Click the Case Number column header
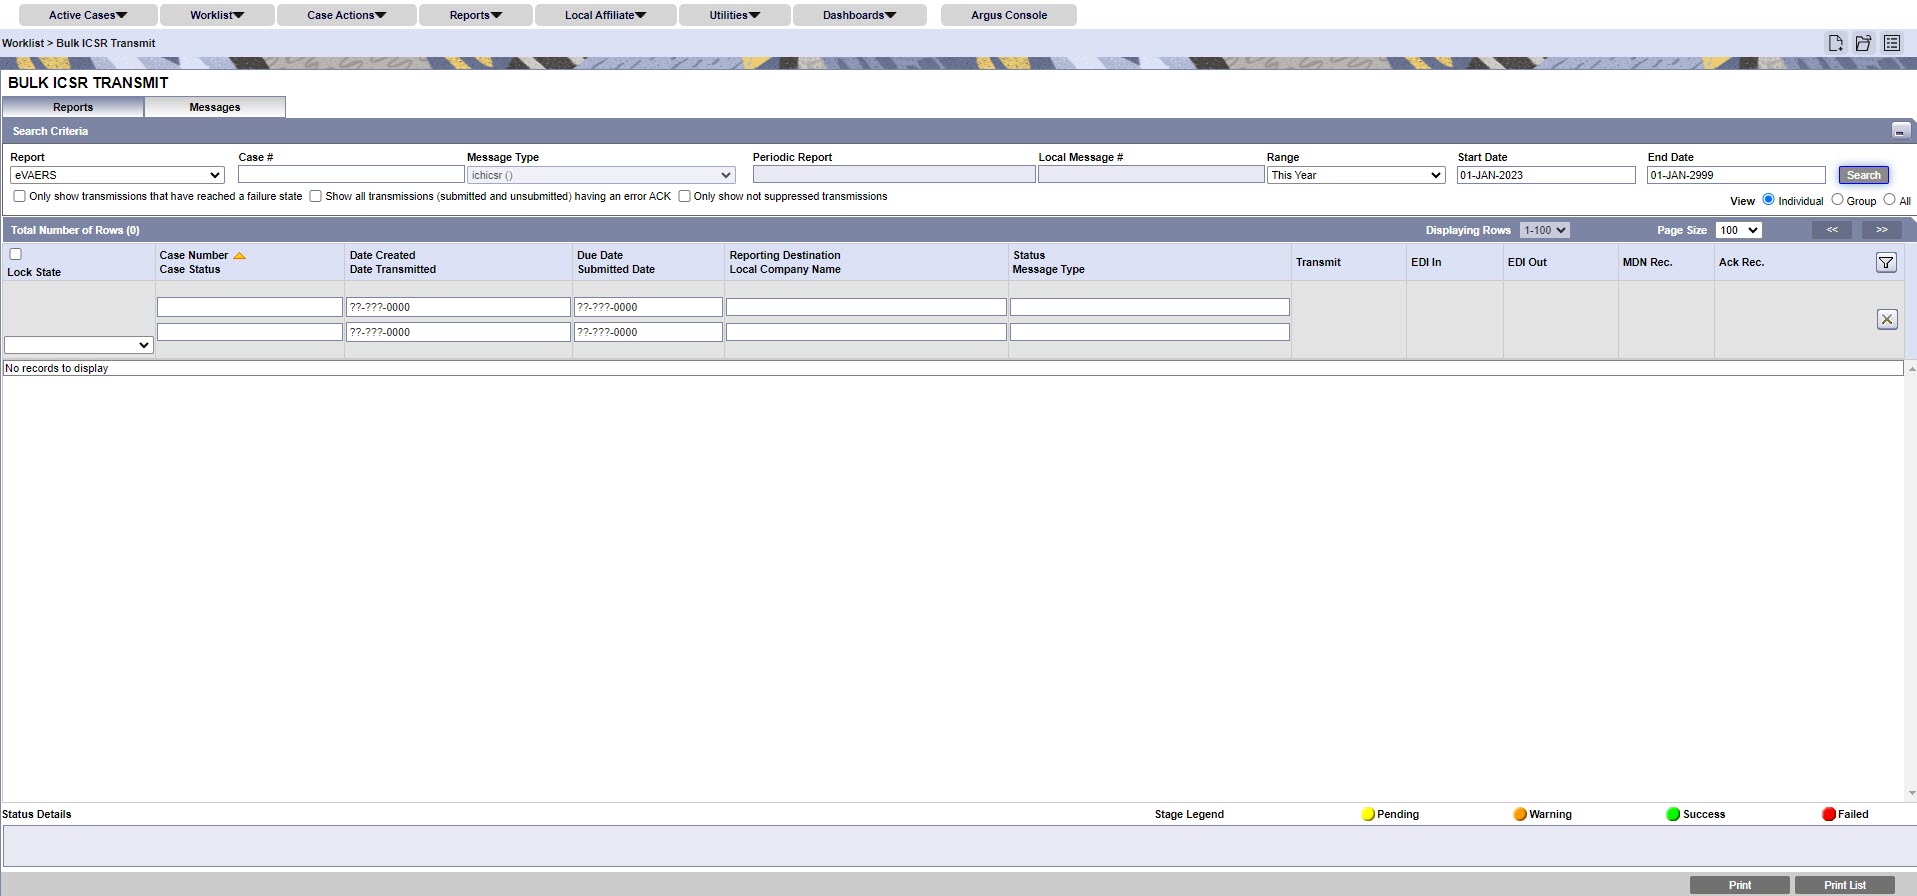Image resolution: width=1917 pixels, height=896 pixels. [x=194, y=255]
